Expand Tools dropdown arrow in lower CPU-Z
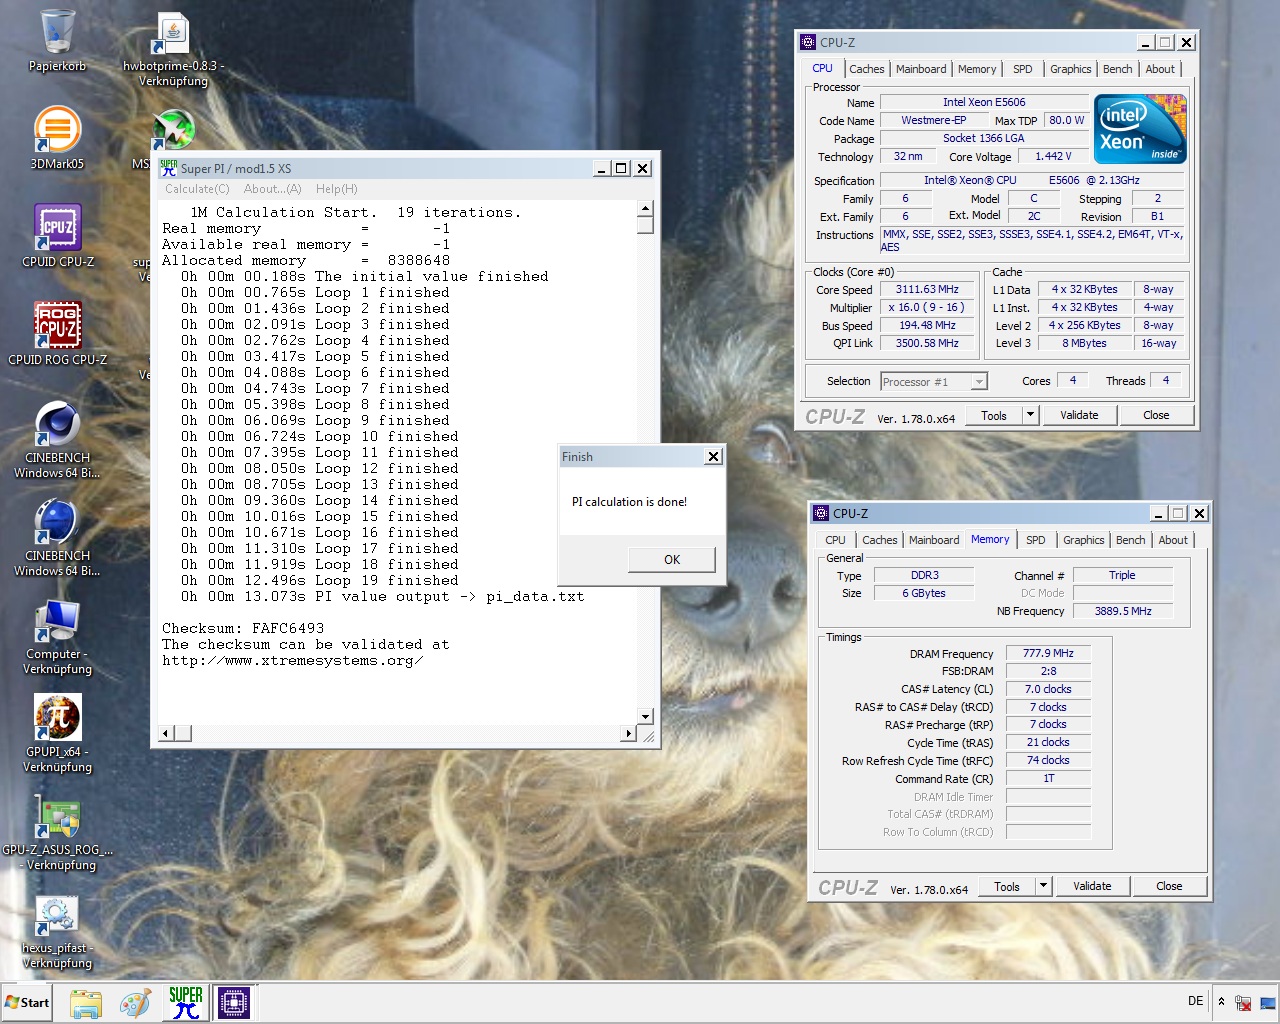This screenshot has height=1024, width=1280. click(x=1043, y=886)
